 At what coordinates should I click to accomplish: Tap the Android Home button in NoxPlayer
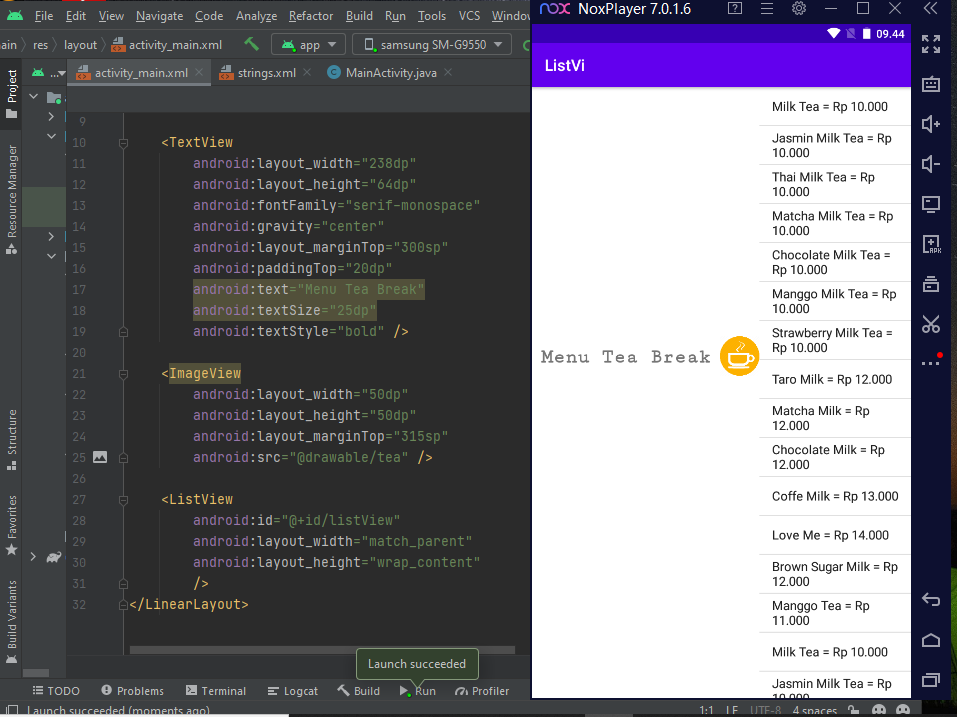coord(931,640)
